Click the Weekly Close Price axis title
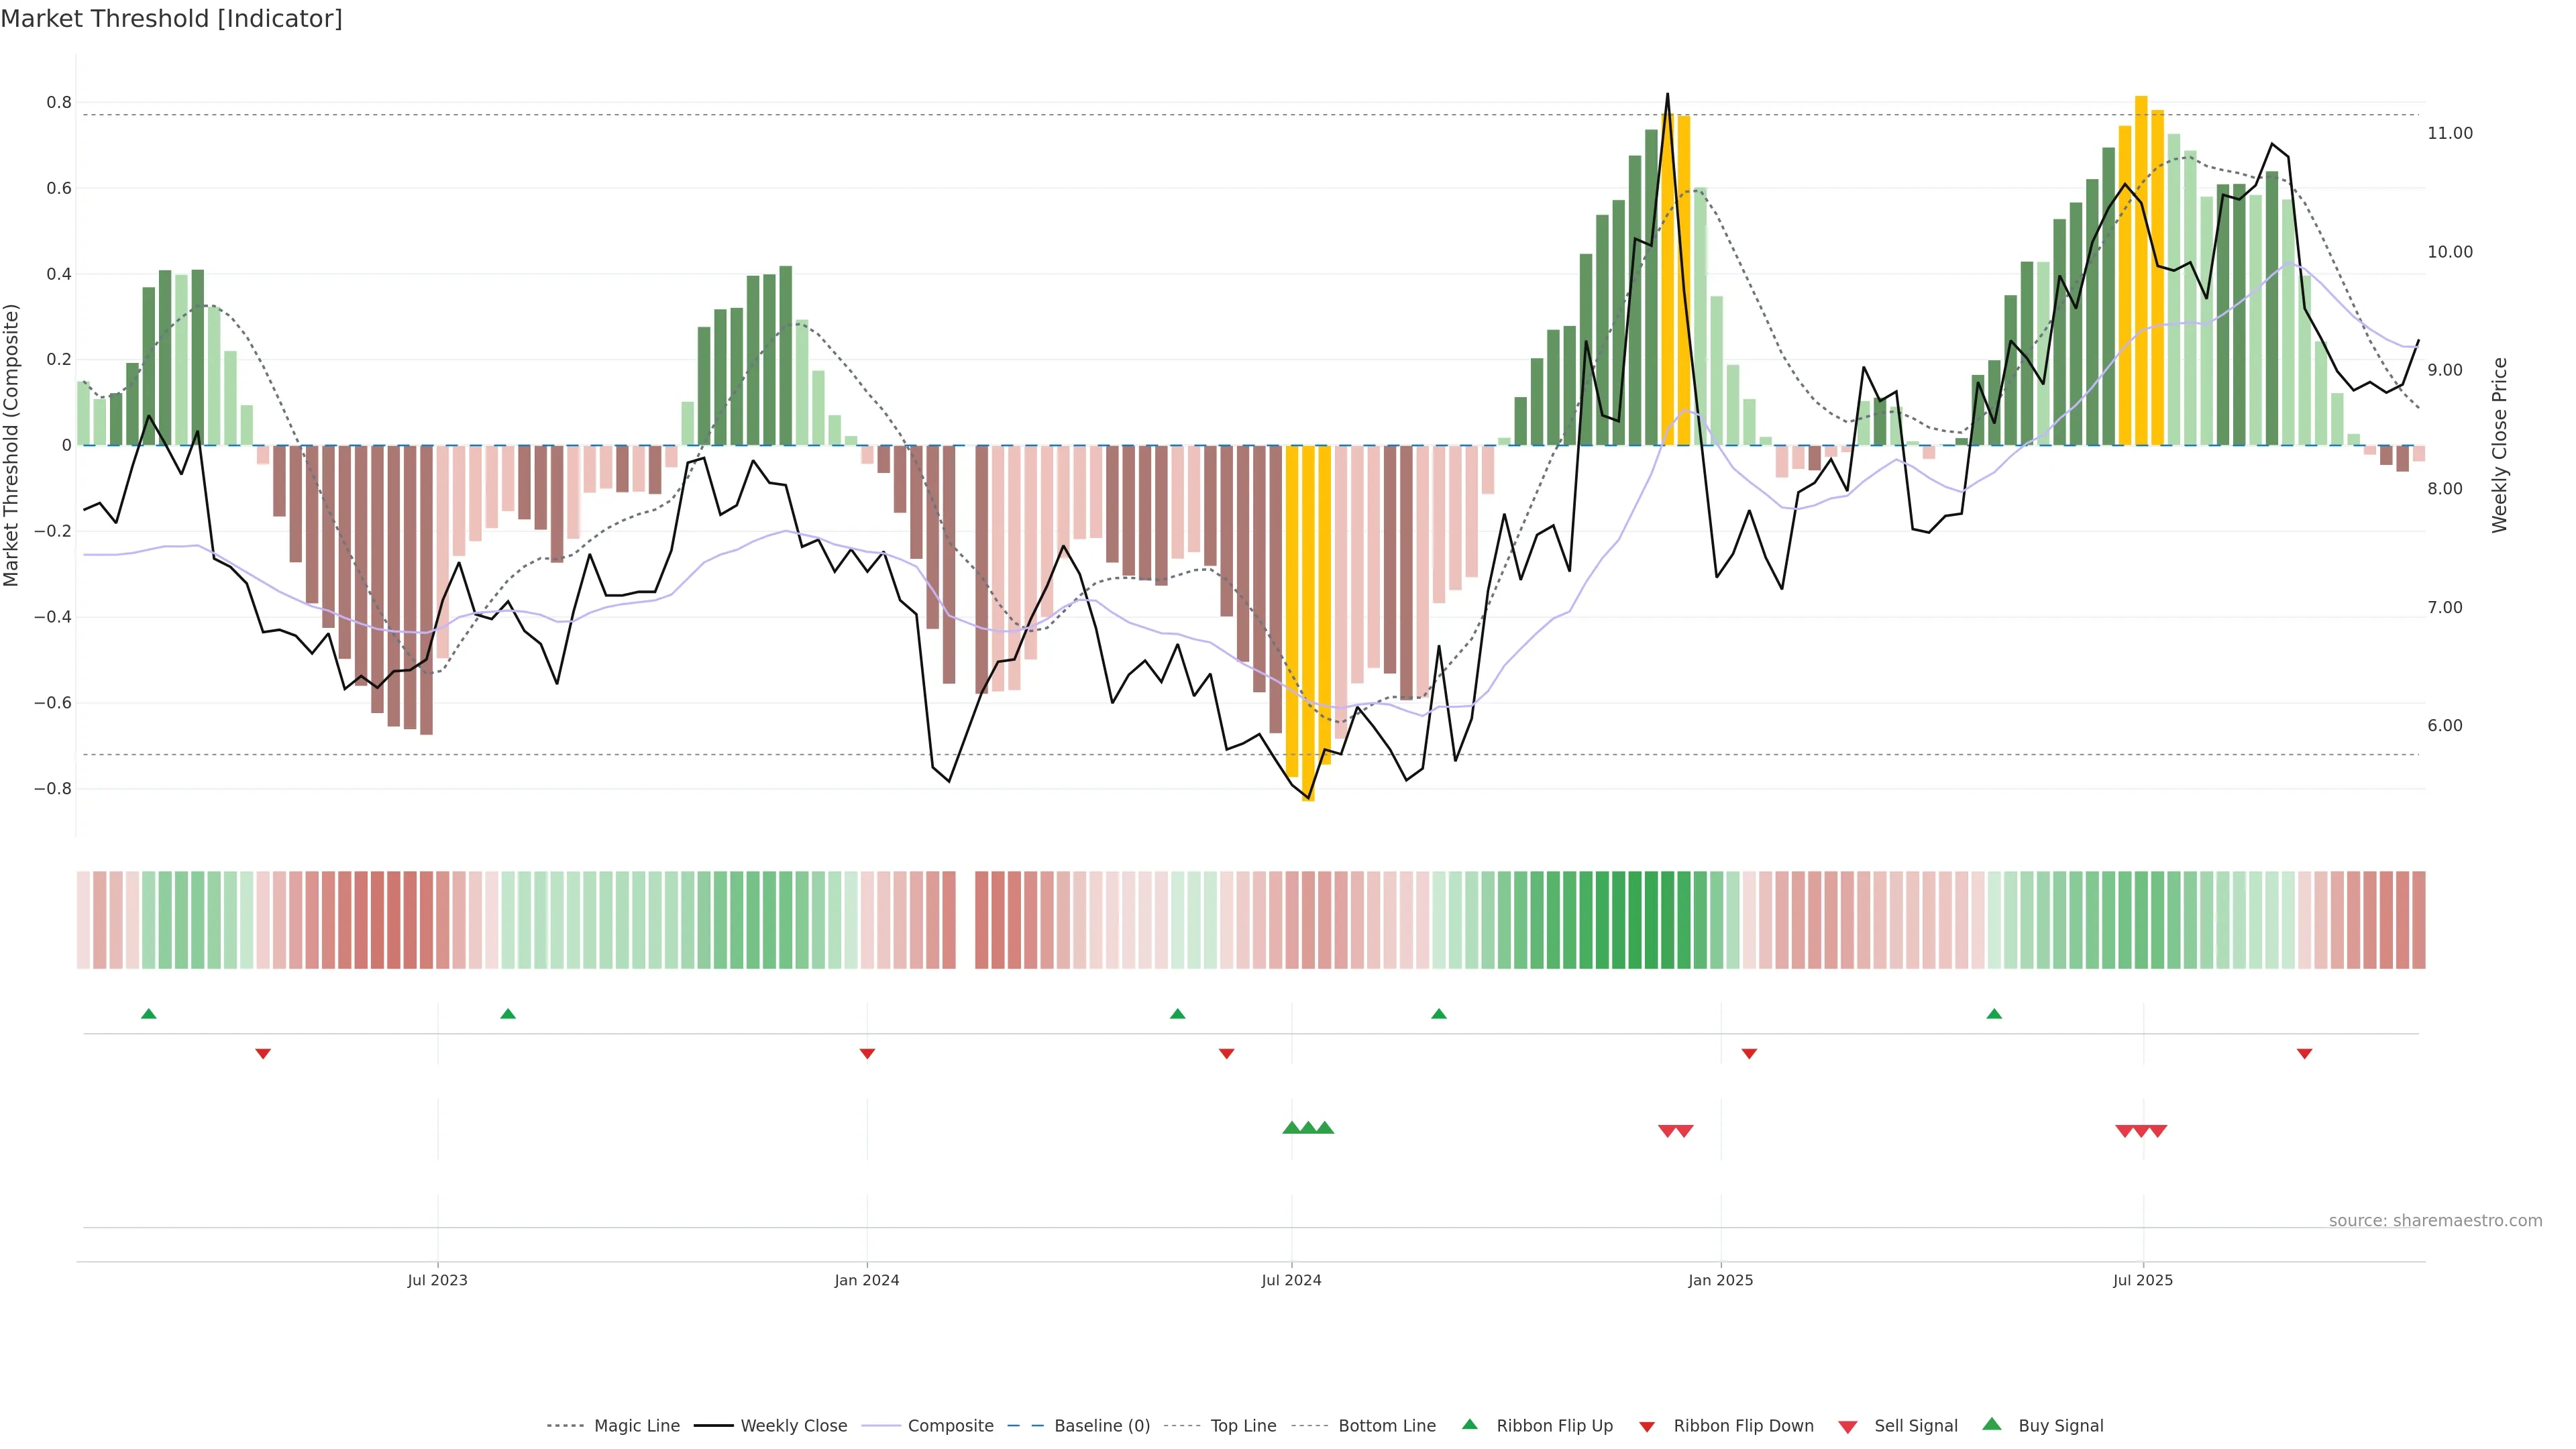Screen dimensions: 2576x1449 [2499, 445]
